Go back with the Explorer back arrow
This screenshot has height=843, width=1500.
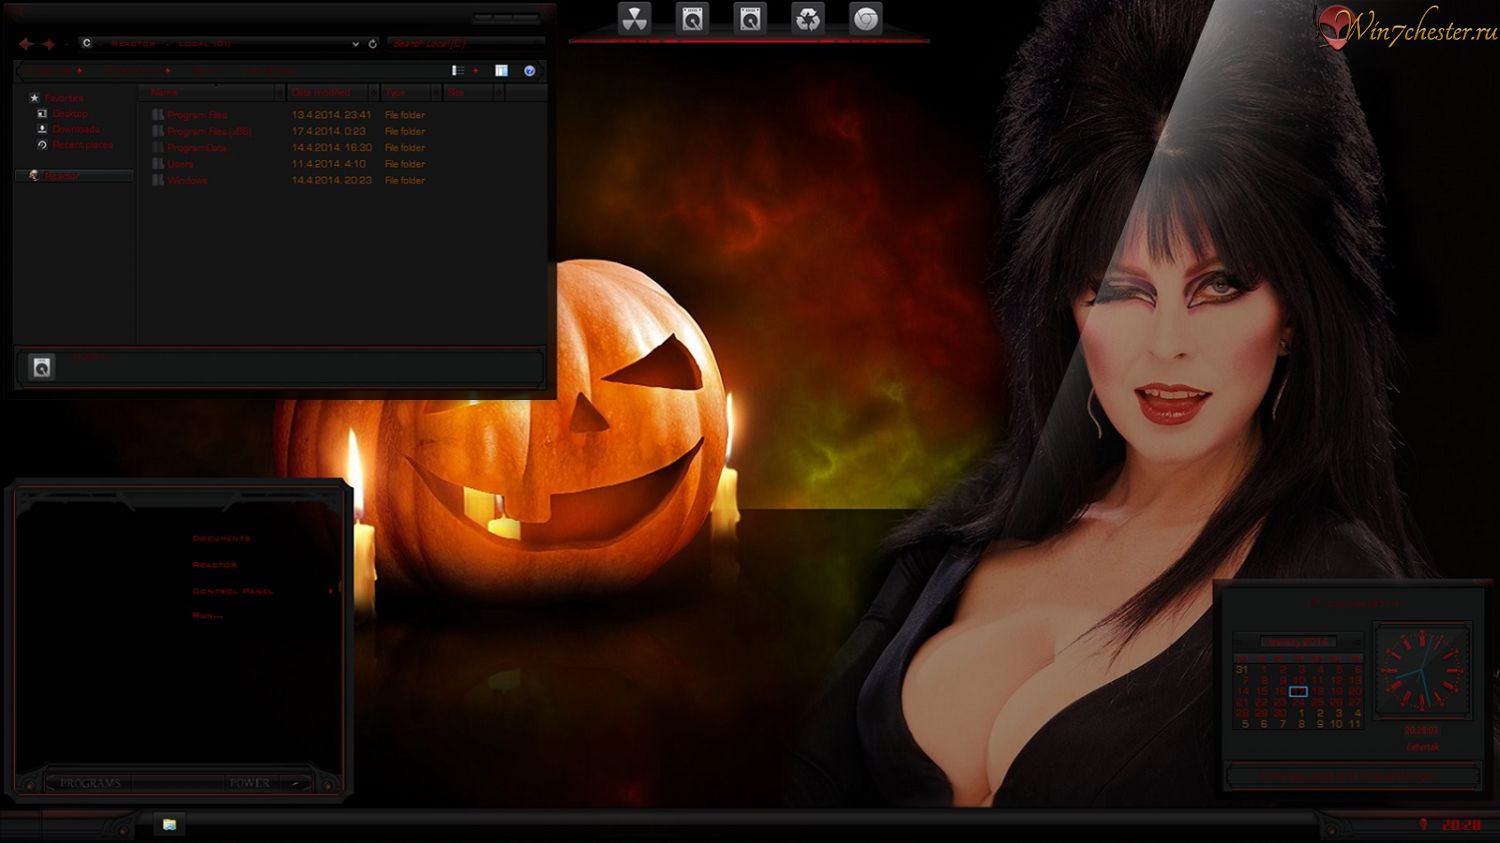coord(26,44)
